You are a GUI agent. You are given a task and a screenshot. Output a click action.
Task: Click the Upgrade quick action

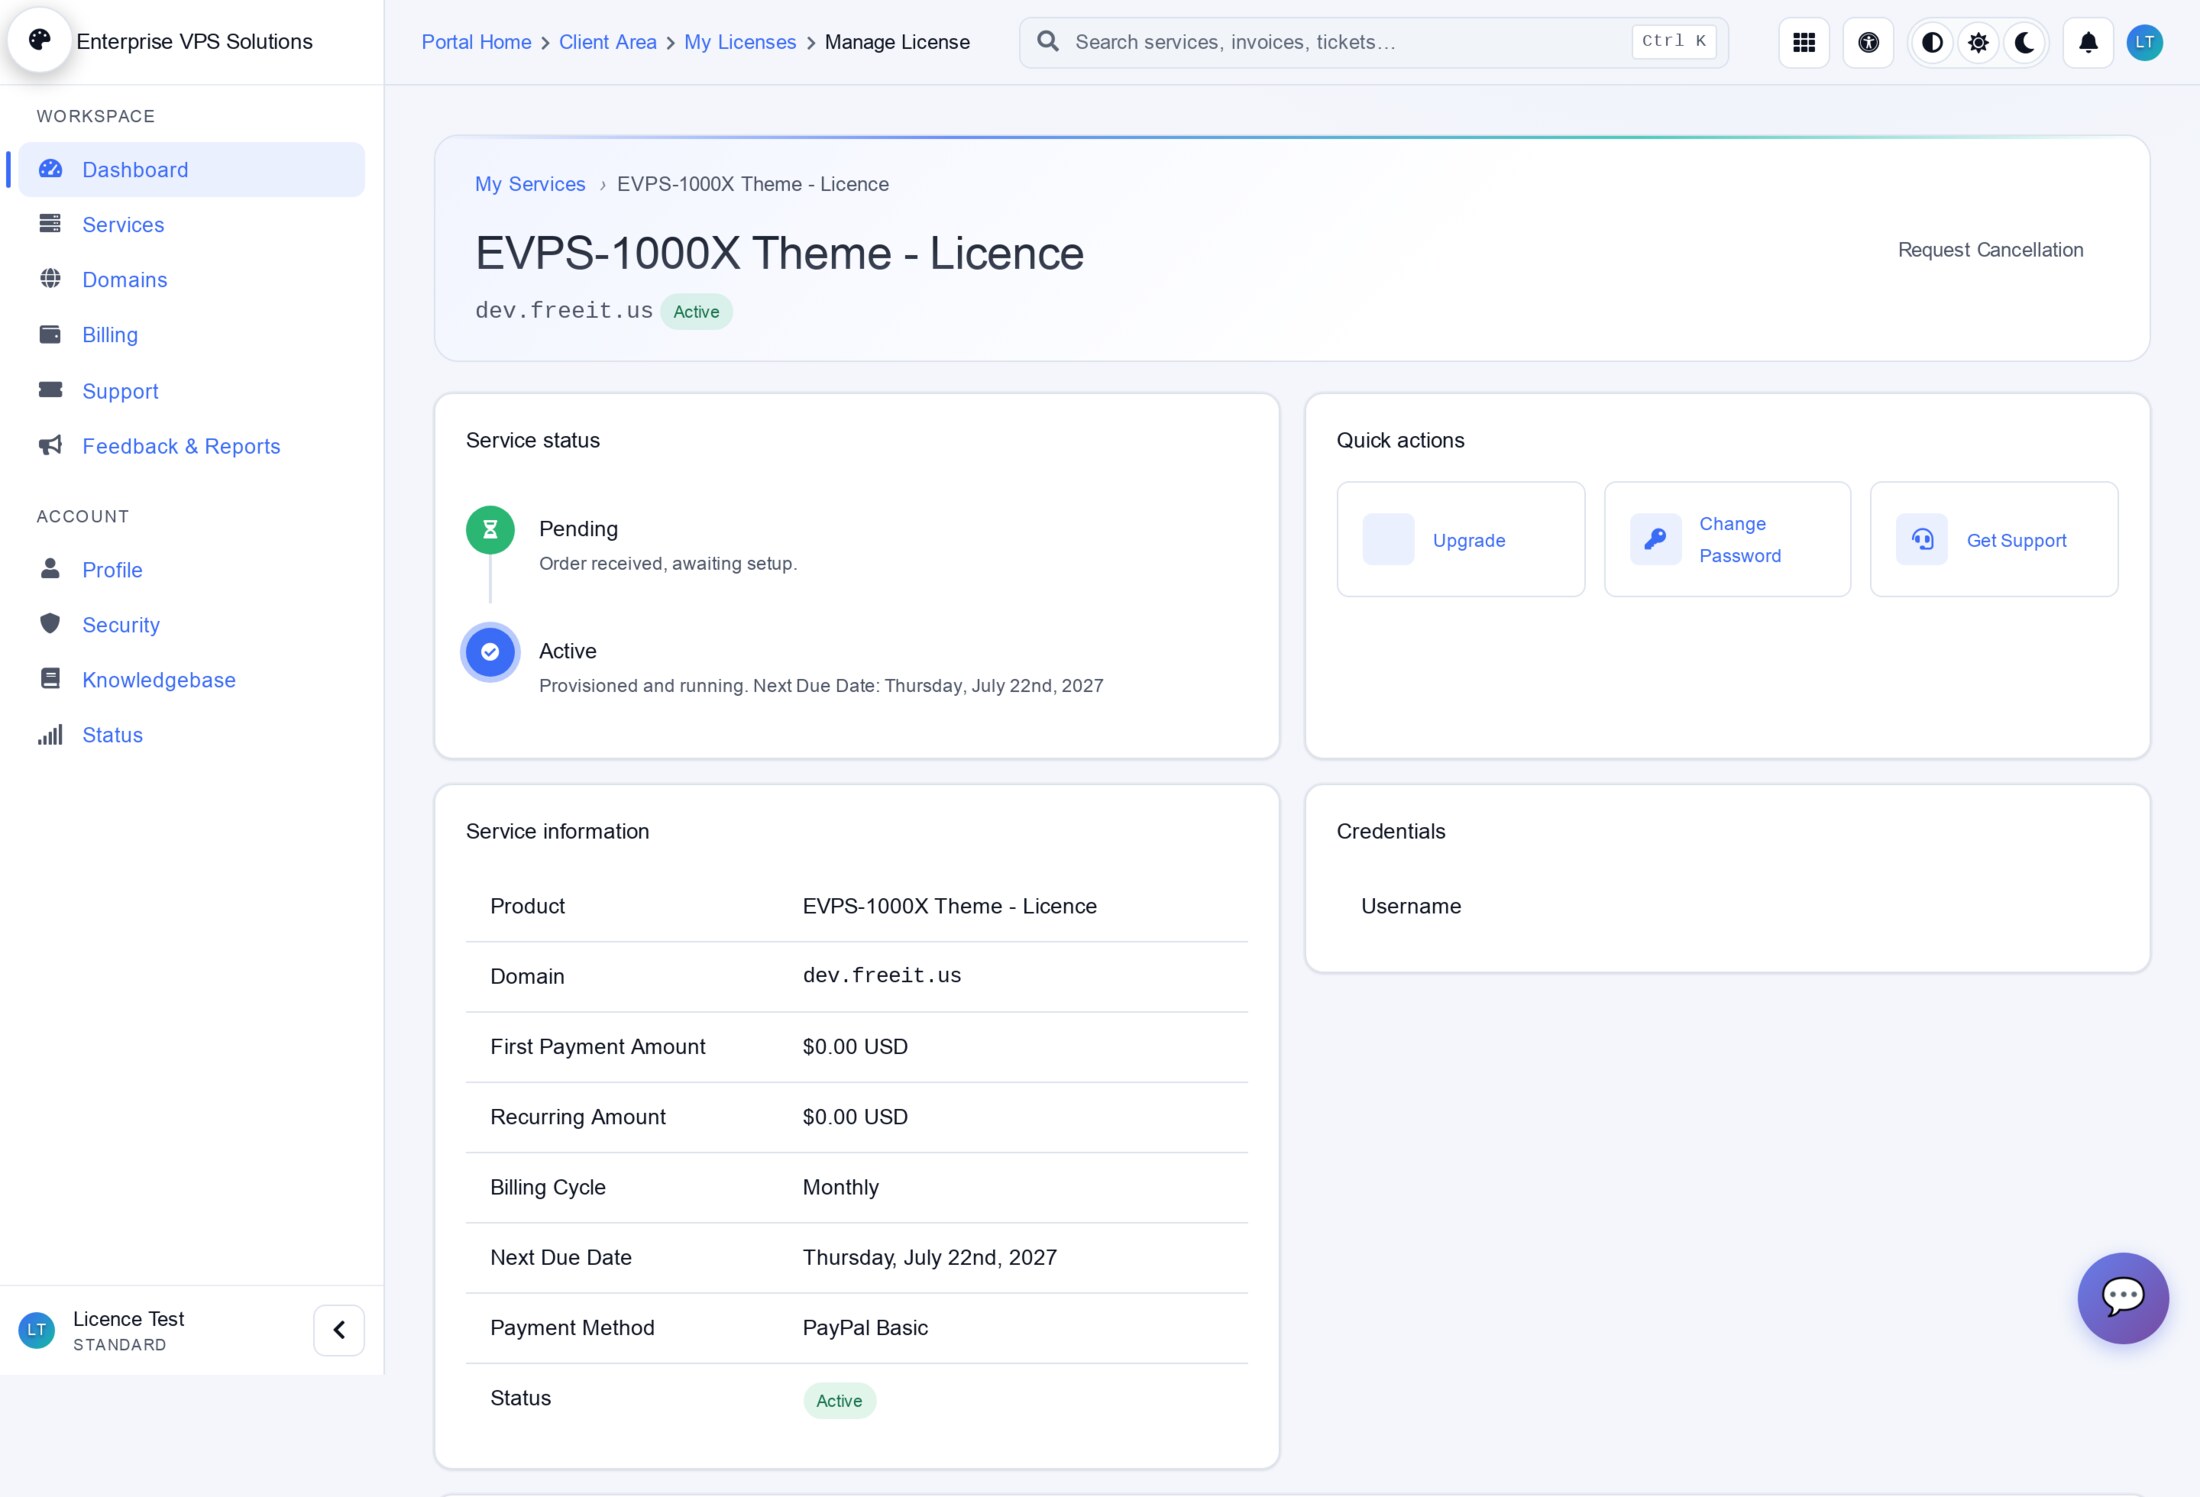tap(1460, 539)
